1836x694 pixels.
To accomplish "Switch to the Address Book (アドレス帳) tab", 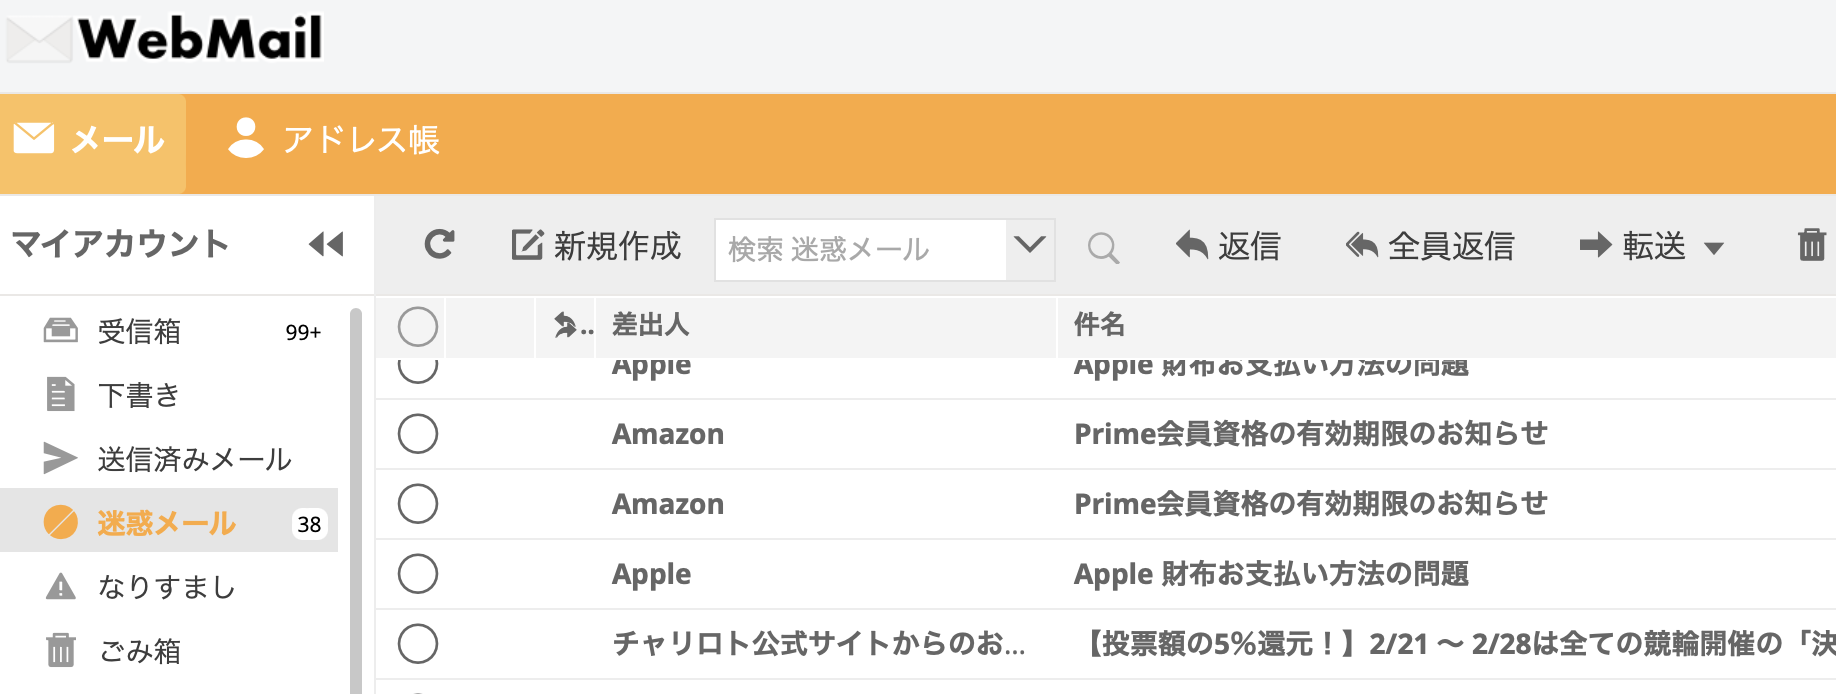I will pos(335,140).
